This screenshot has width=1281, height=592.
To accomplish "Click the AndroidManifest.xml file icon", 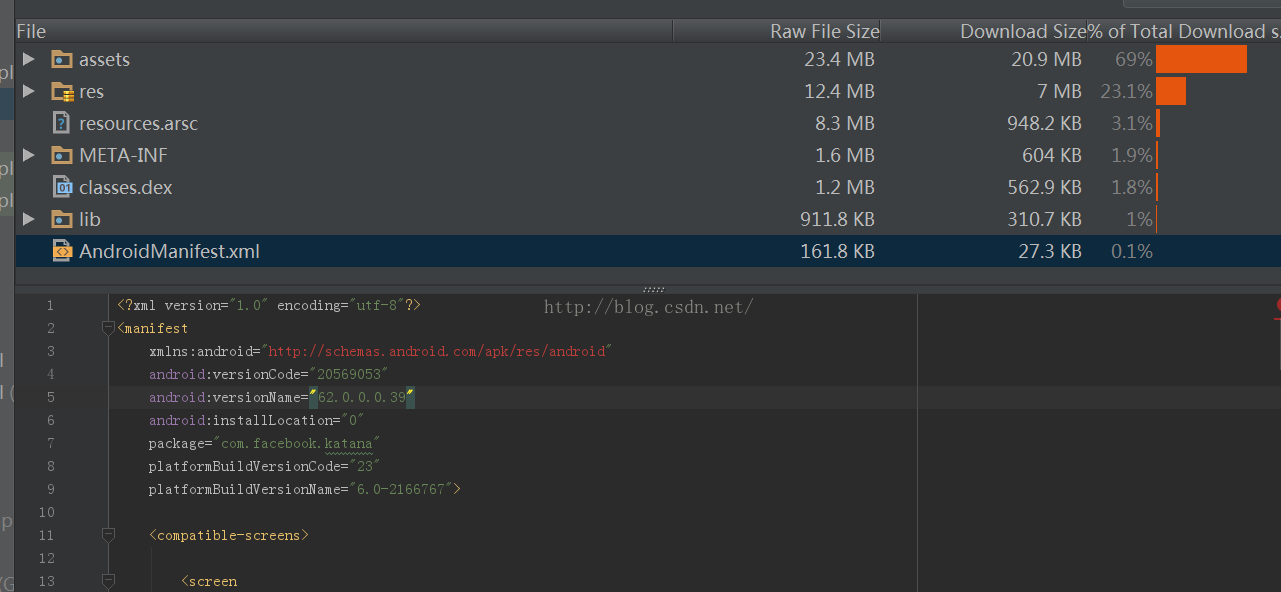I will pyautogui.click(x=62, y=251).
